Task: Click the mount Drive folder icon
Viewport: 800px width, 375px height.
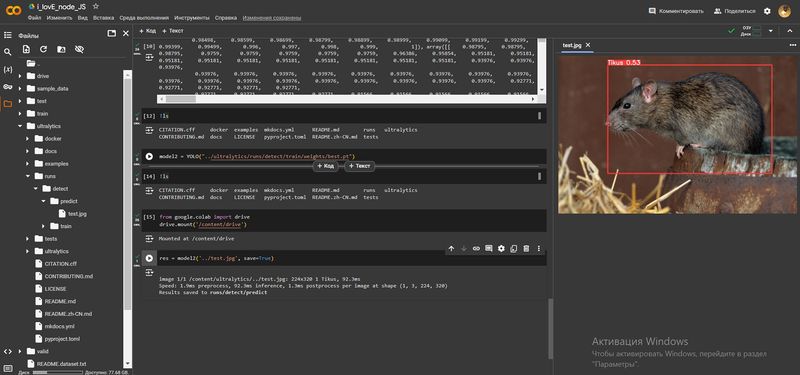Action: 61,49
